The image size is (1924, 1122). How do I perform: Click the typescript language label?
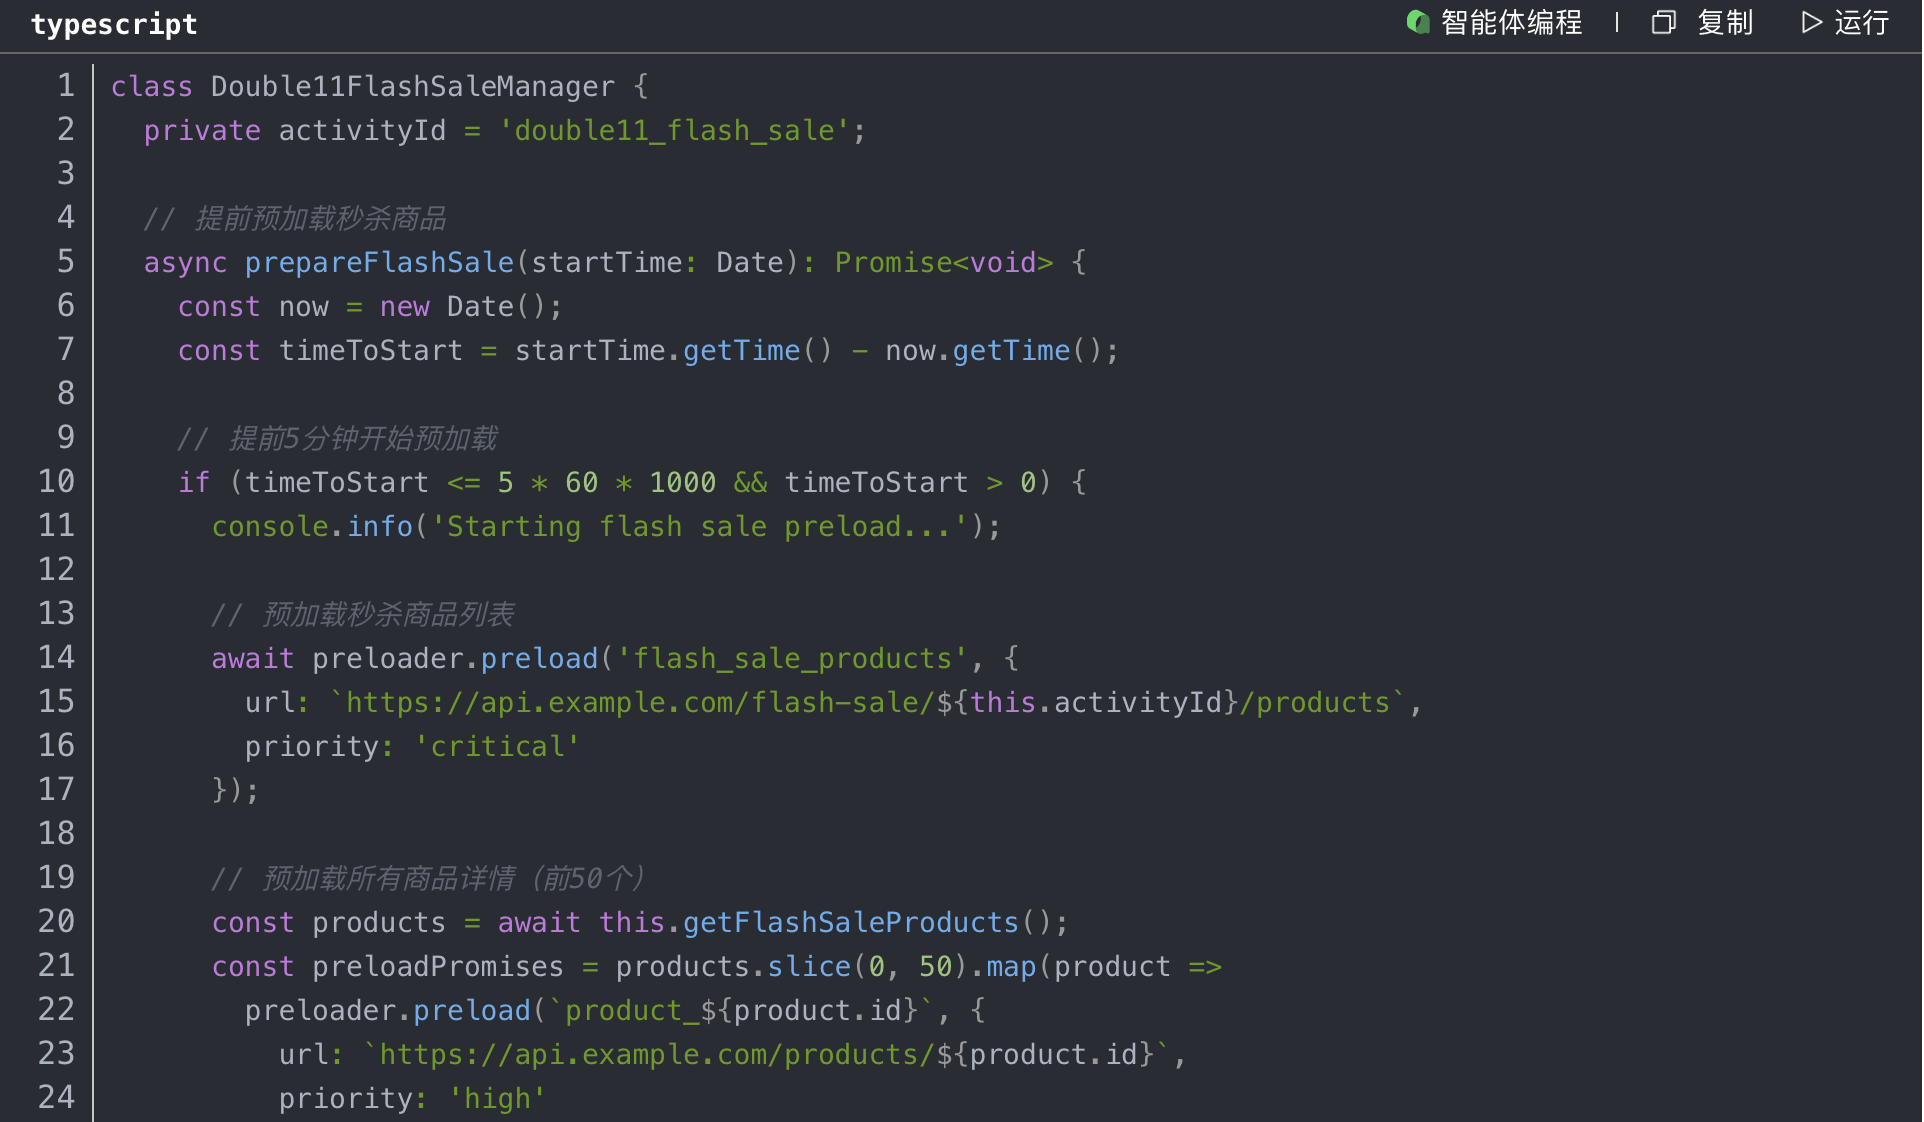coord(114,24)
